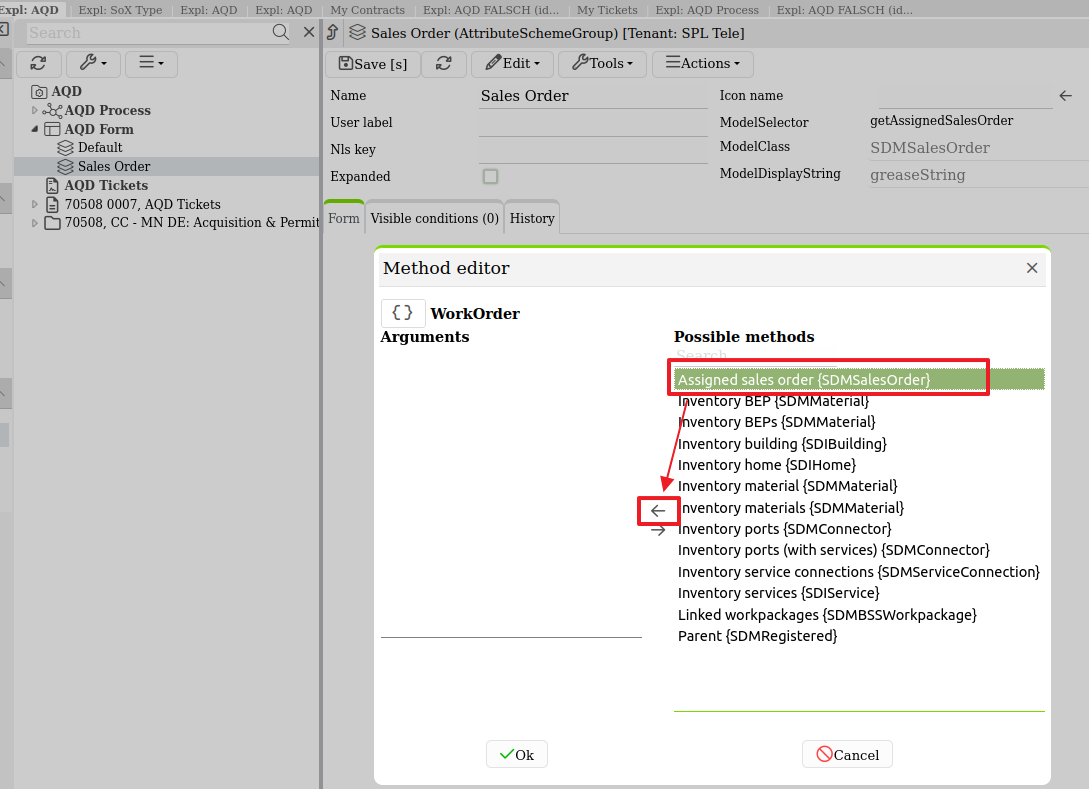The height and width of the screenshot is (789, 1089).
Task: Expand the 70508, CC - MN DE folder
Action: click(35, 223)
